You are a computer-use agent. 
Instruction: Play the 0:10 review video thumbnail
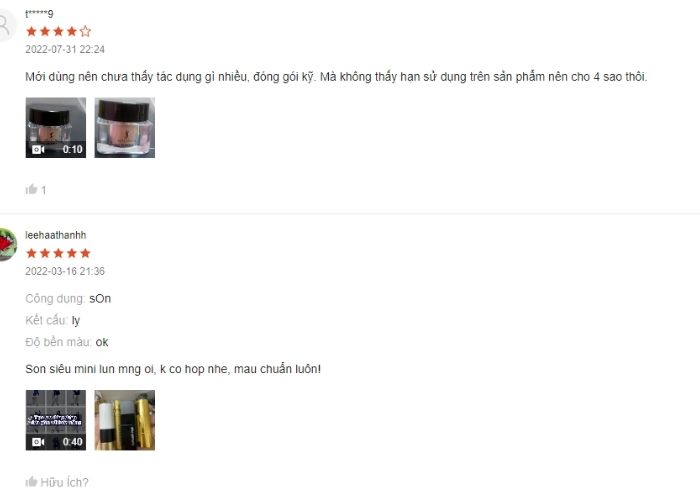pyautogui.click(x=56, y=128)
